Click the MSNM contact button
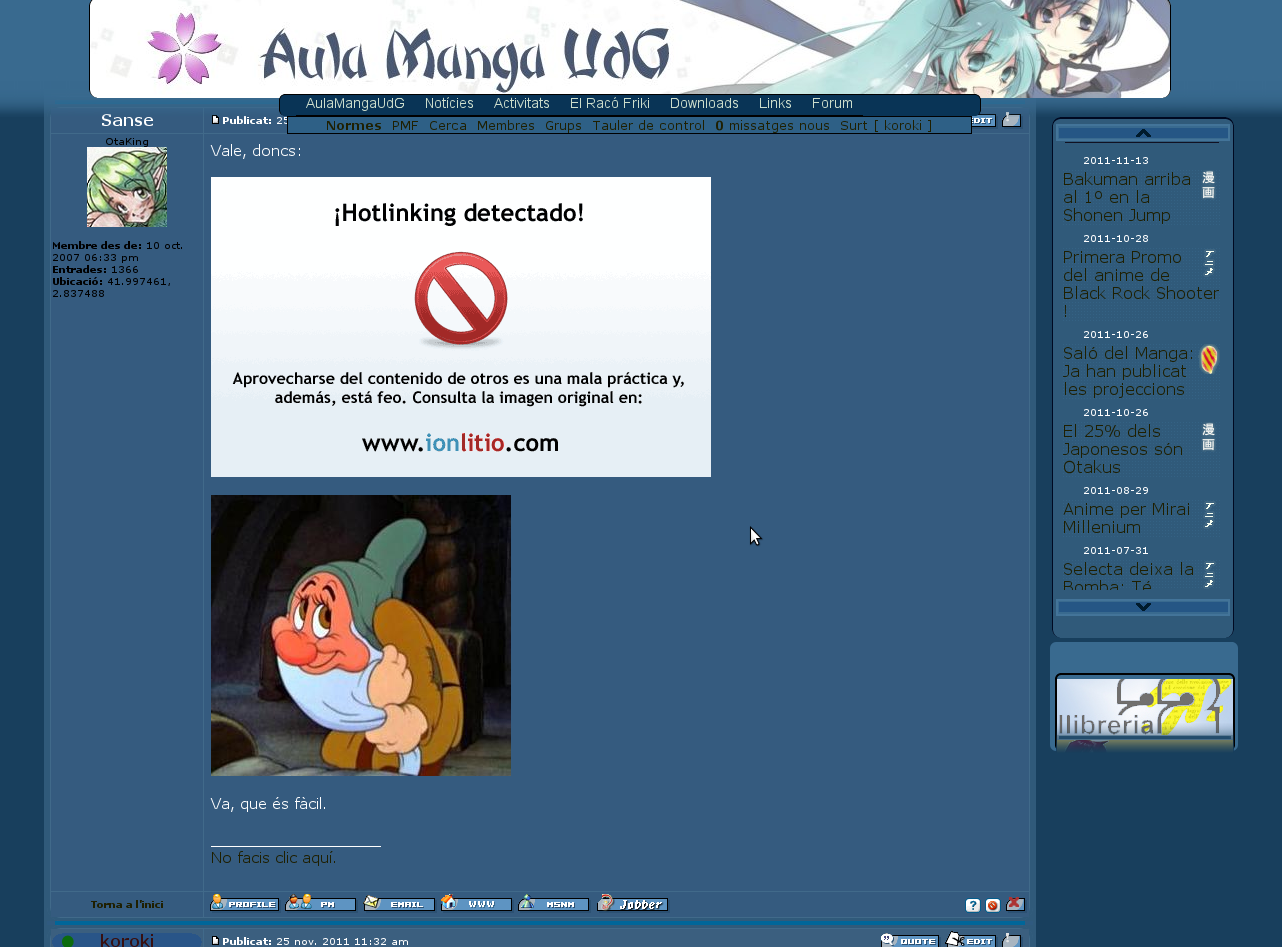This screenshot has height=947, width=1282. 553,903
